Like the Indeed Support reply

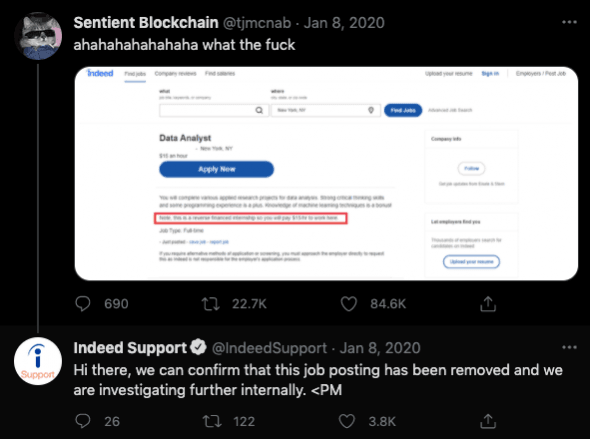pos(347,421)
